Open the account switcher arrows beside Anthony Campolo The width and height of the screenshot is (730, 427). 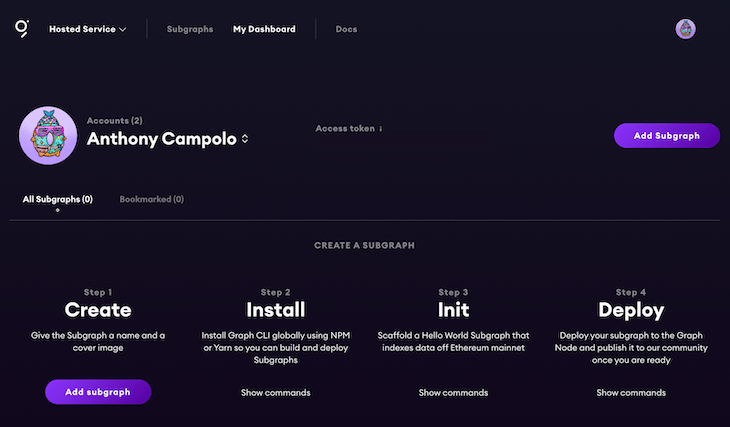click(x=245, y=139)
